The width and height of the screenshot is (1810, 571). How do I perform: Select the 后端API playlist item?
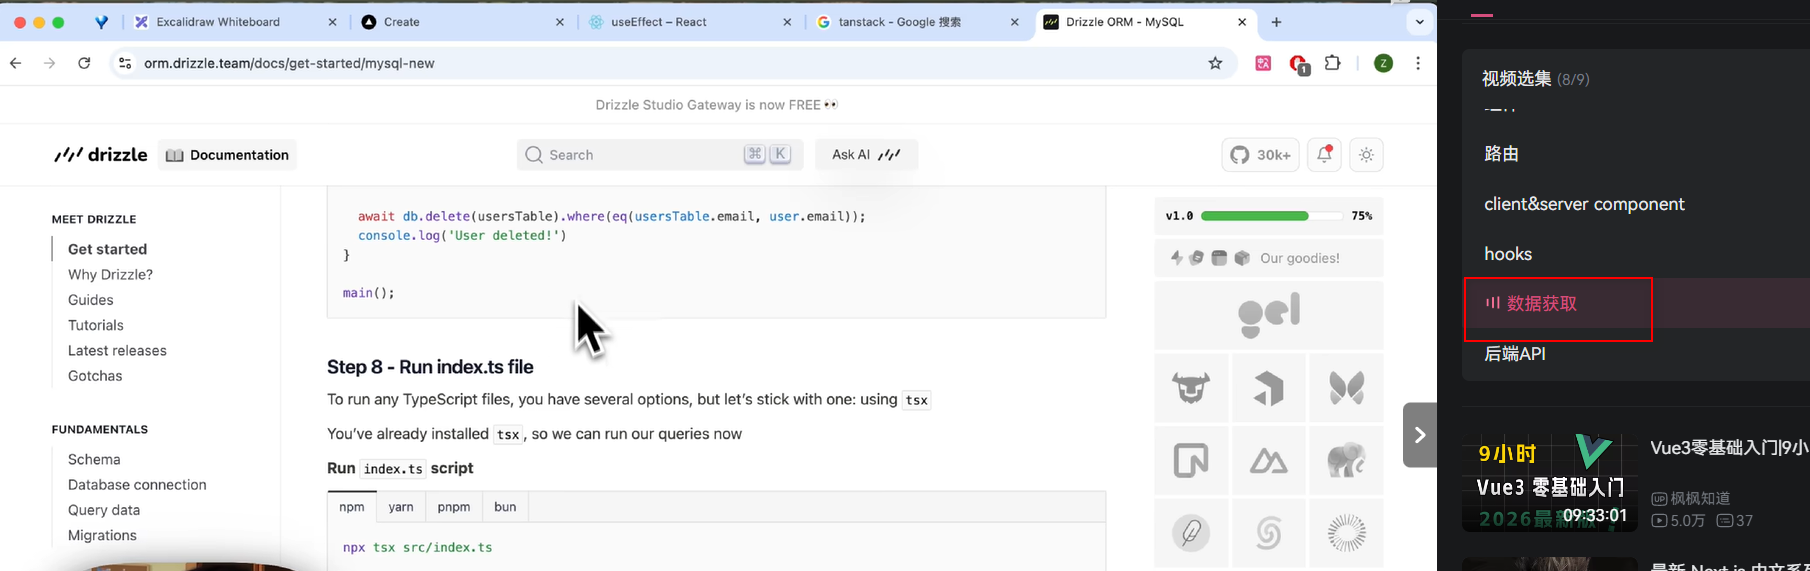(1515, 353)
